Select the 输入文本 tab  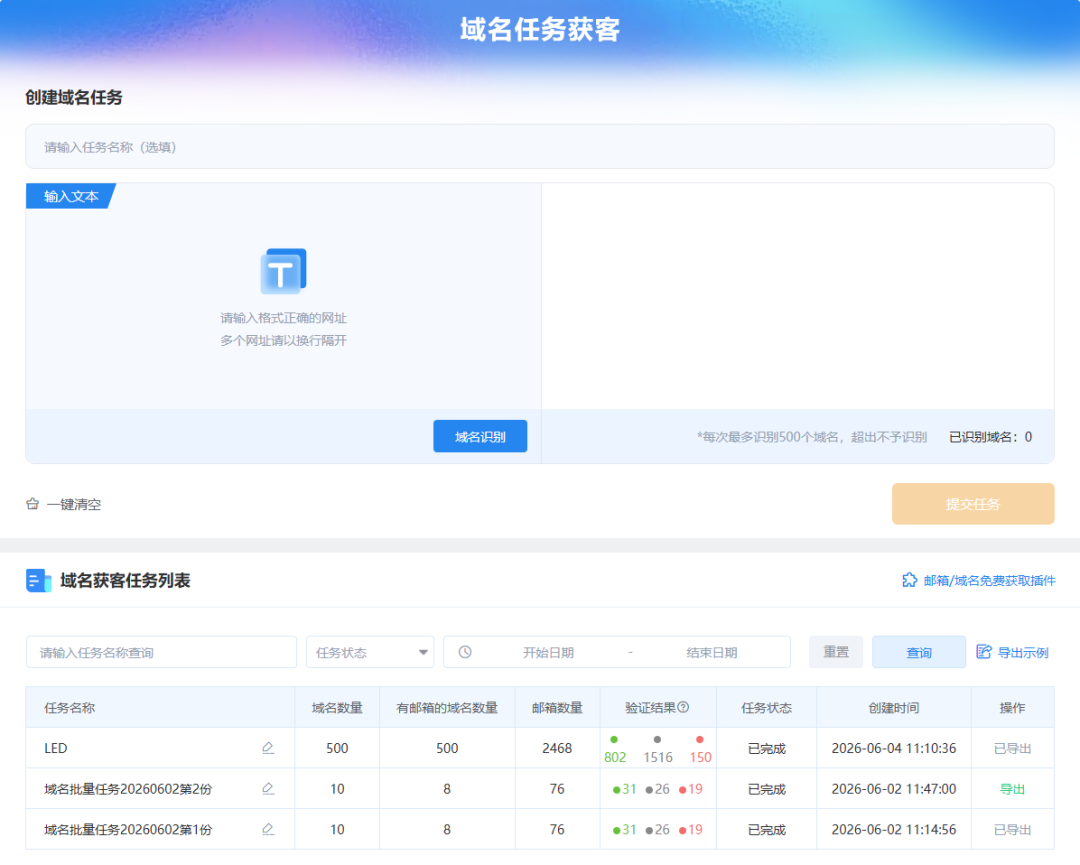click(70, 196)
